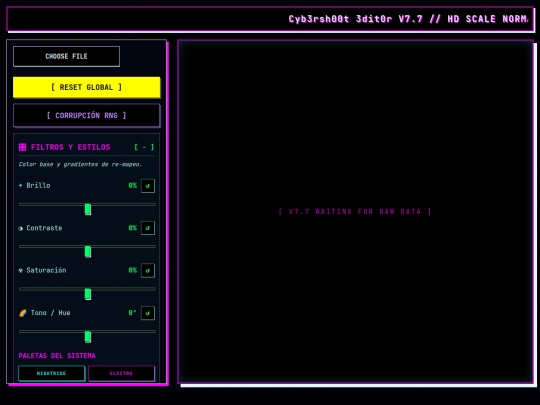Click the Contraste half-circle icon

[x=21, y=228]
